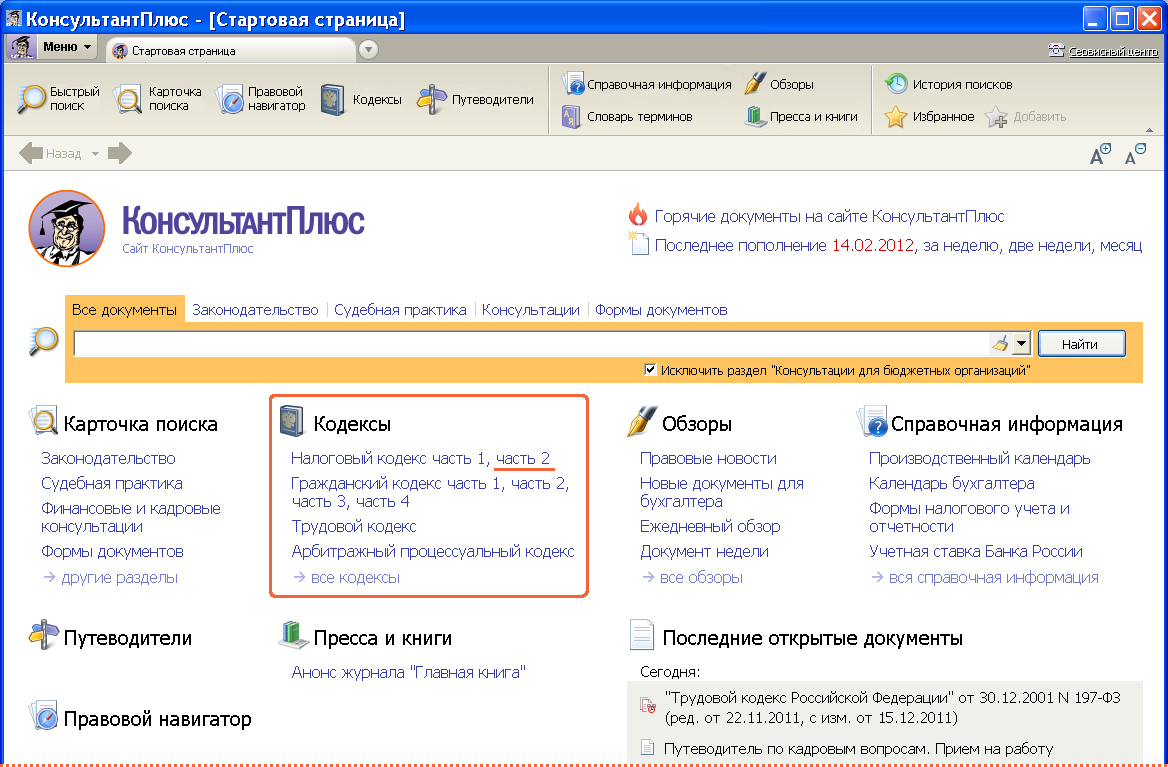Show последнее пополнение за неделю
This screenshot has width=1168, height=767.
tap(961, 246)
